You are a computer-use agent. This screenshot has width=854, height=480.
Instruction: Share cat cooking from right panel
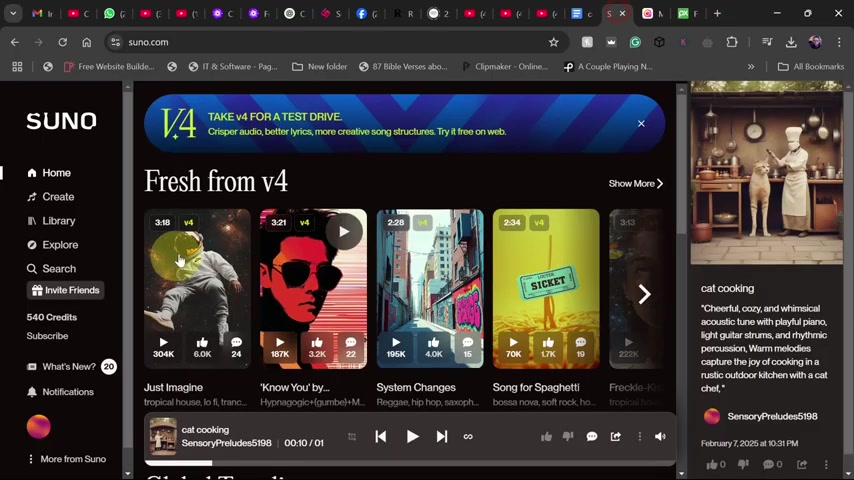tap(802, 464)
